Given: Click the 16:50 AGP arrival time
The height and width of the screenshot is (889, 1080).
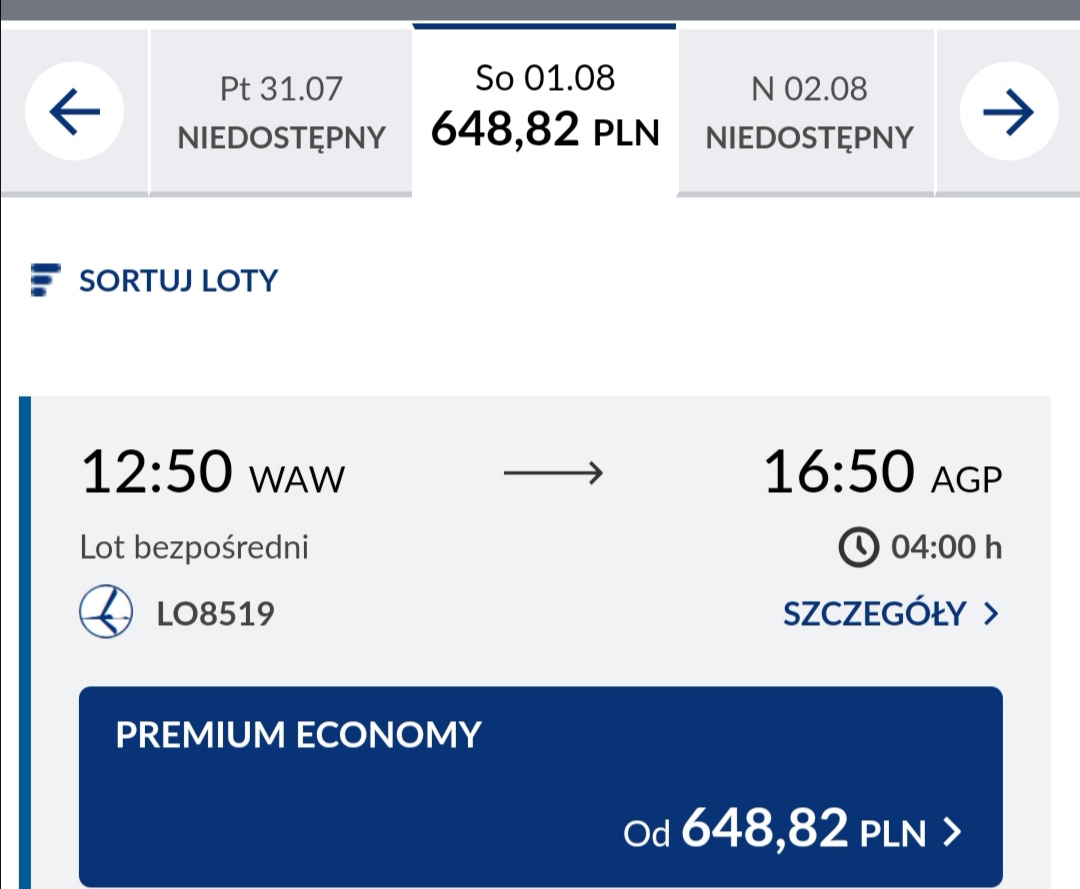Looking at the screenshot, I should (883, 472).
